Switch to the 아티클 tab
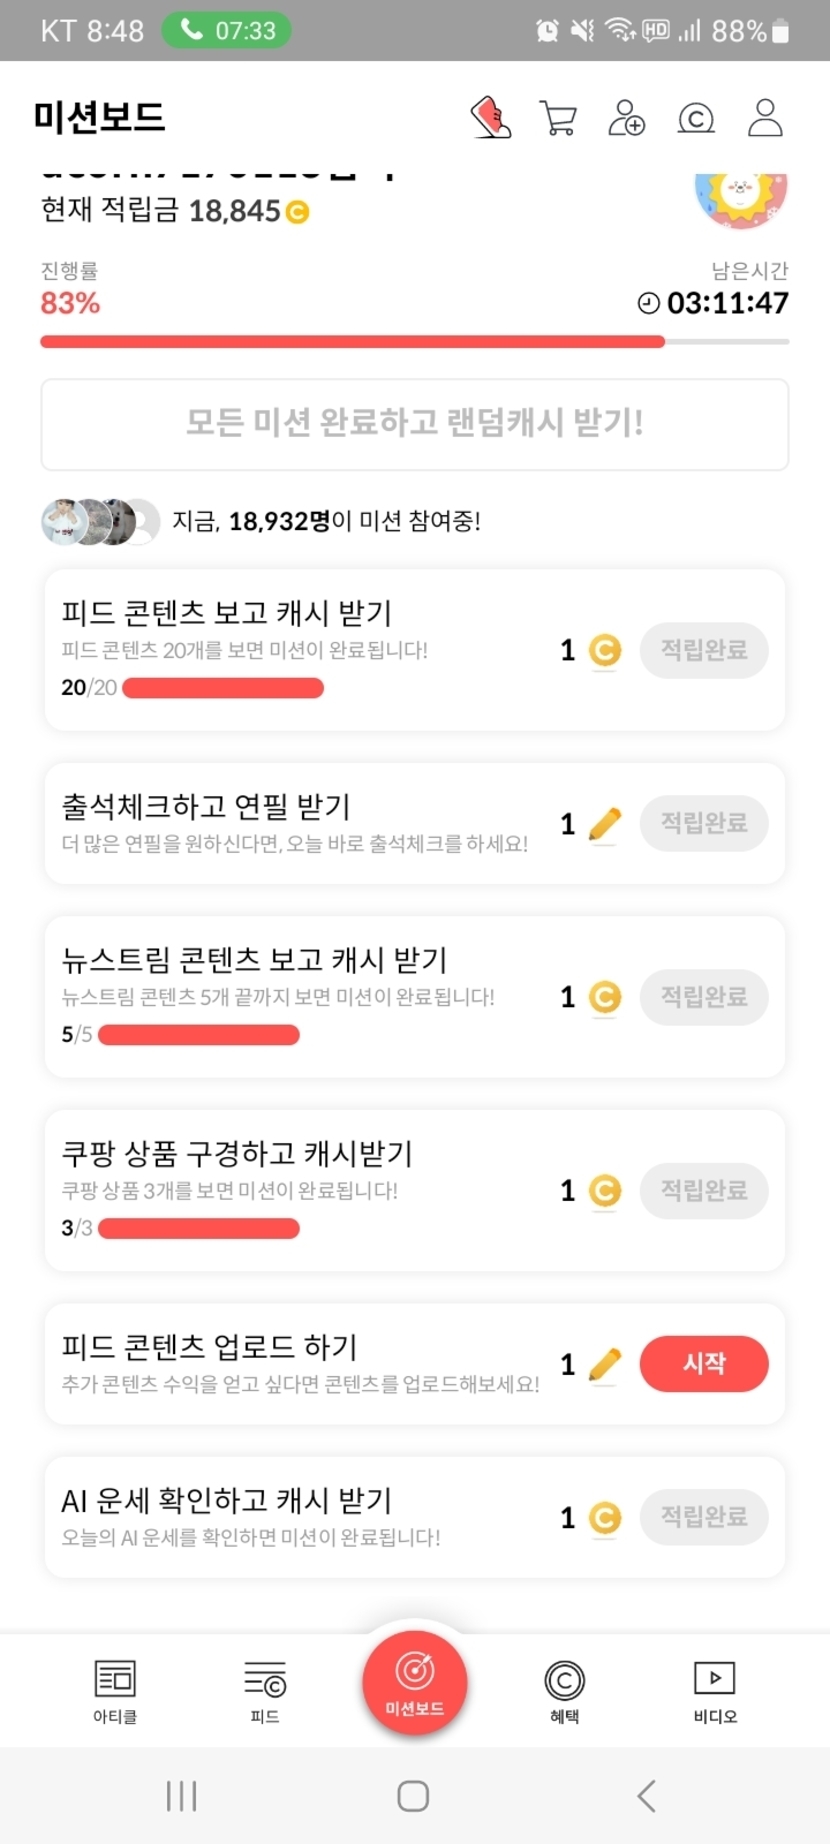The image size is (830, 1844). [115, 1691]
